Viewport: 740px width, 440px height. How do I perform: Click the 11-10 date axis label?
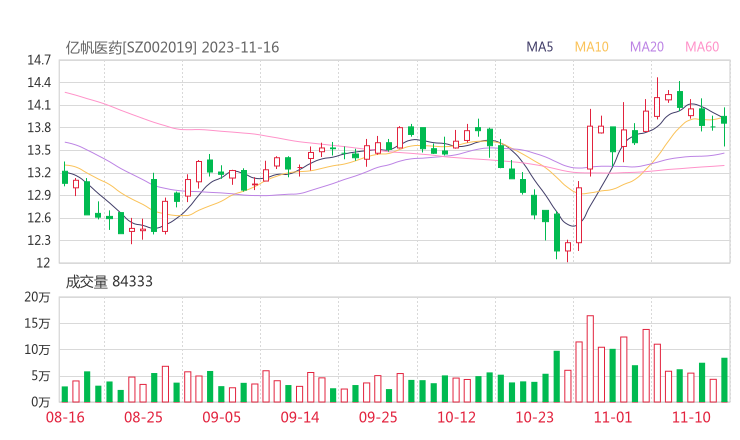point(691,417)
